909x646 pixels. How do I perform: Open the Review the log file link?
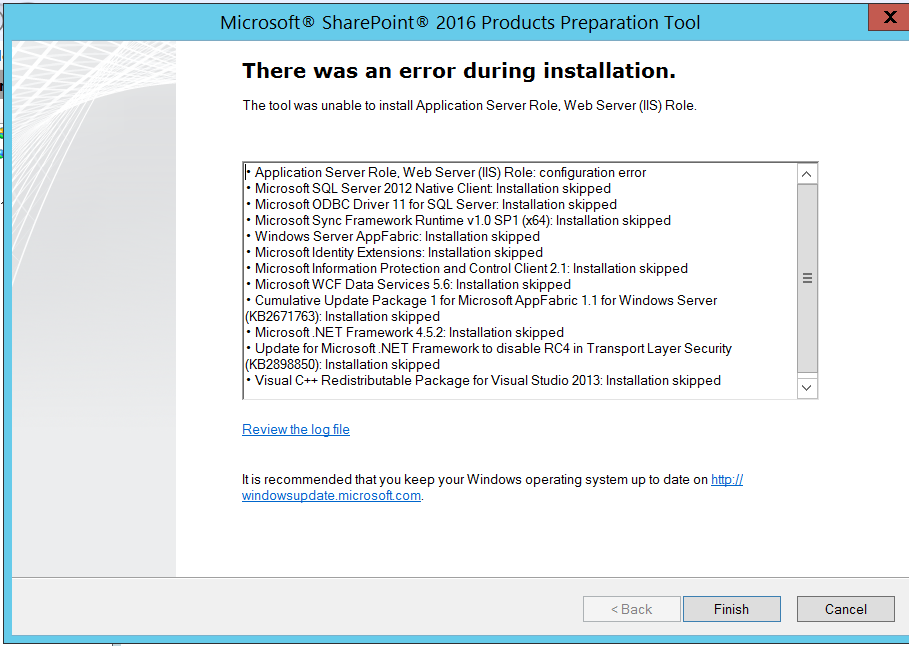click(x=296, y=429)
